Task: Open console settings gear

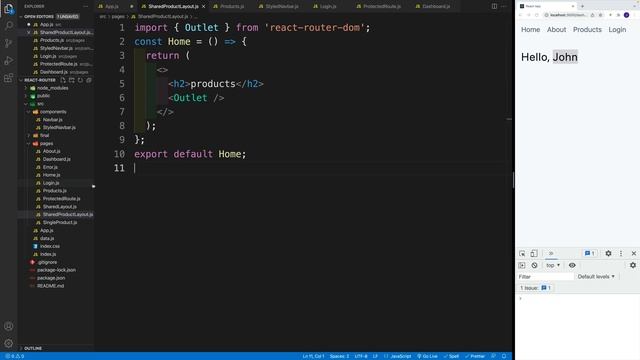Action: pos(633,265)
